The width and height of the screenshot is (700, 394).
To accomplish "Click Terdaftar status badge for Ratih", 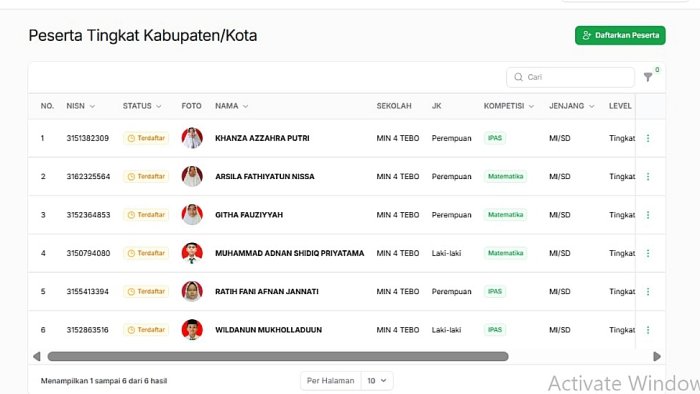I will (146, 292).
